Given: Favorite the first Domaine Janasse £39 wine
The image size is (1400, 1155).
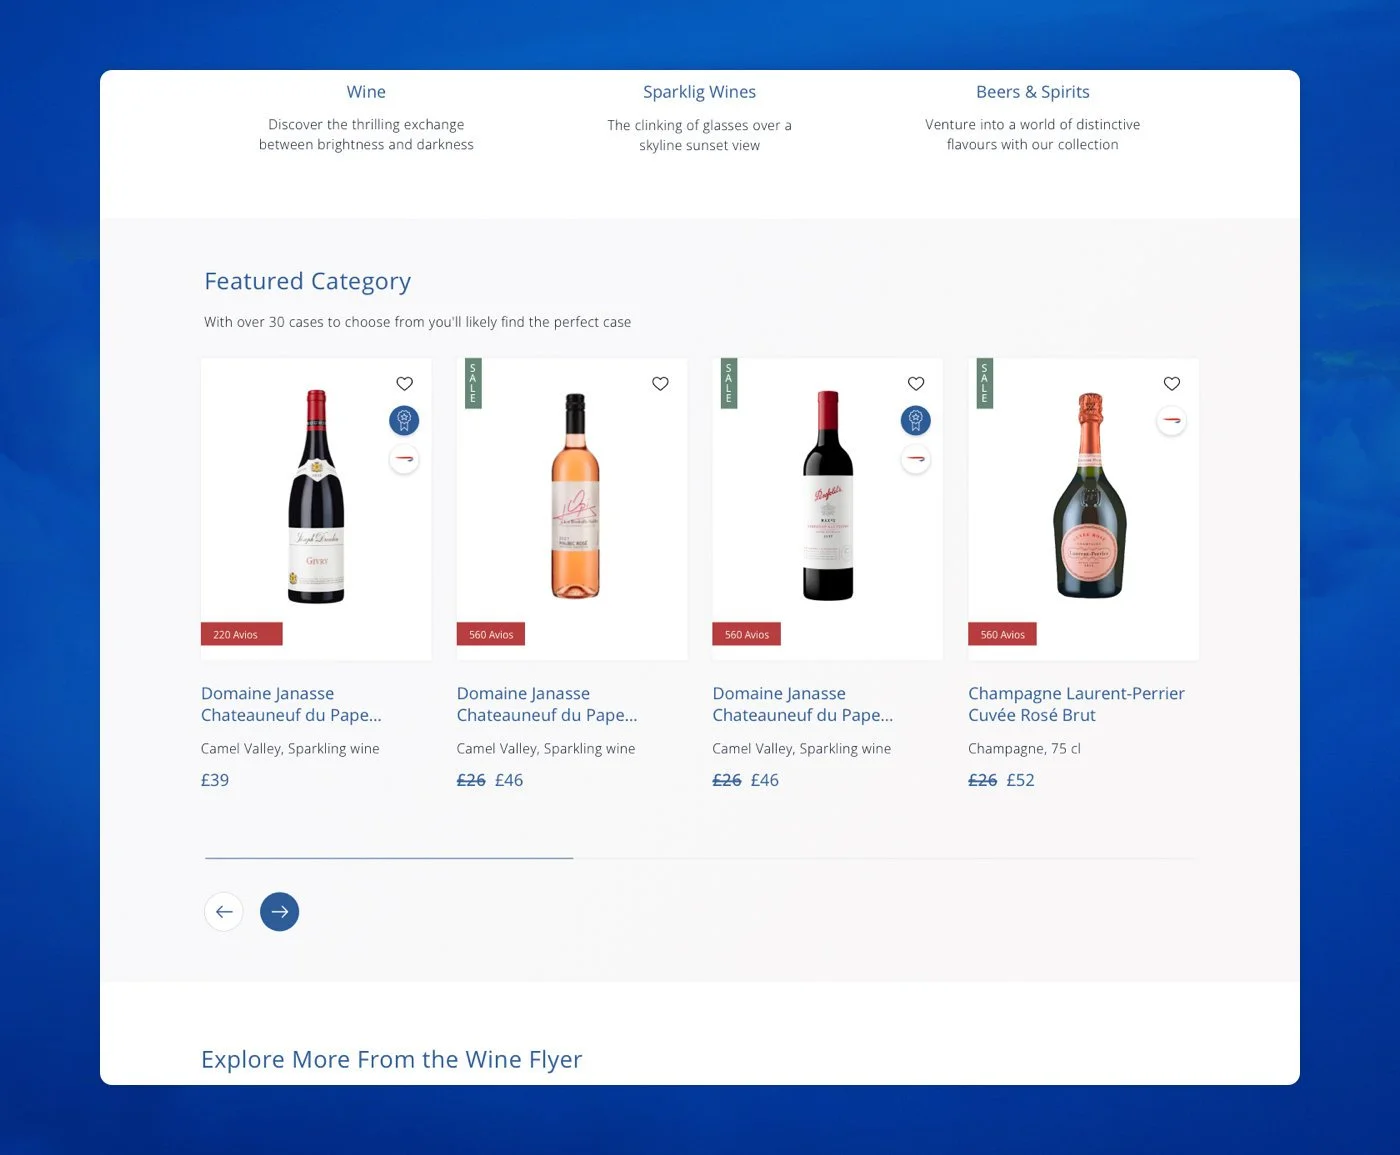Looking at the screenshot, I should (x=404, y=384).
